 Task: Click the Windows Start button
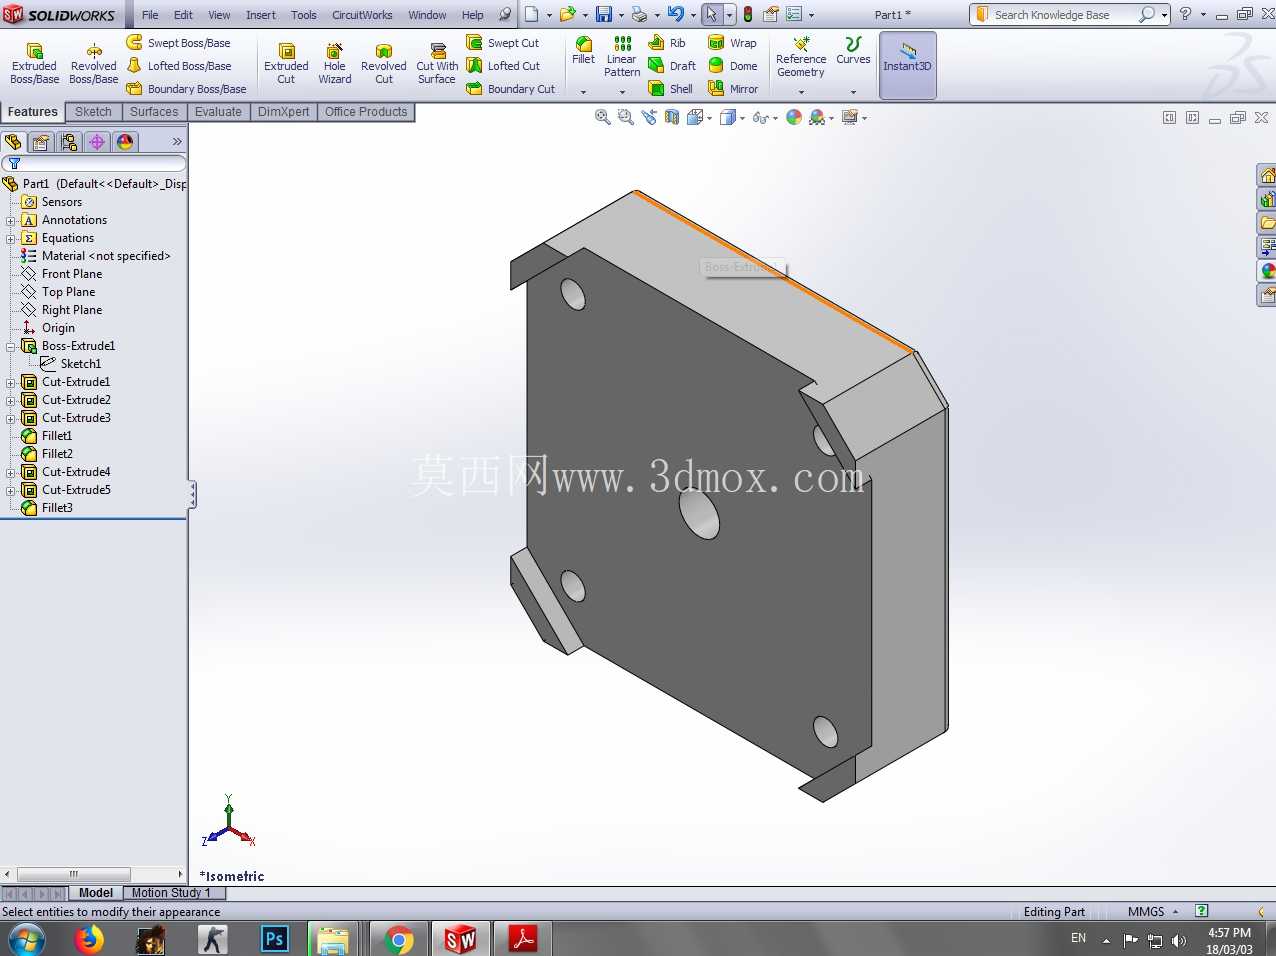(x=27, y=939)
